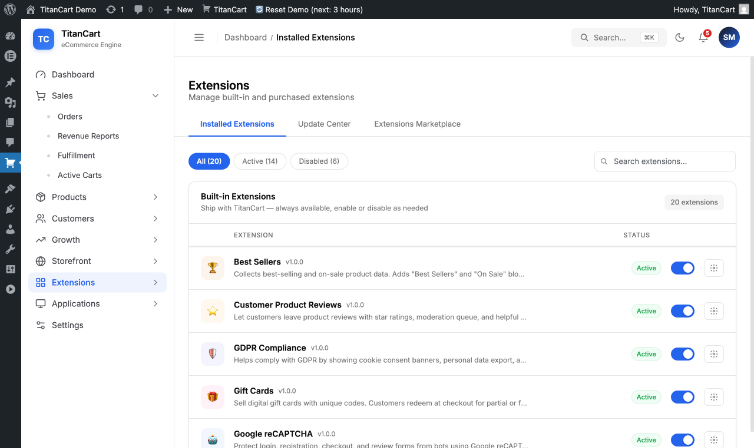Click Reset Demo in admin bar

tap(309, 10)
